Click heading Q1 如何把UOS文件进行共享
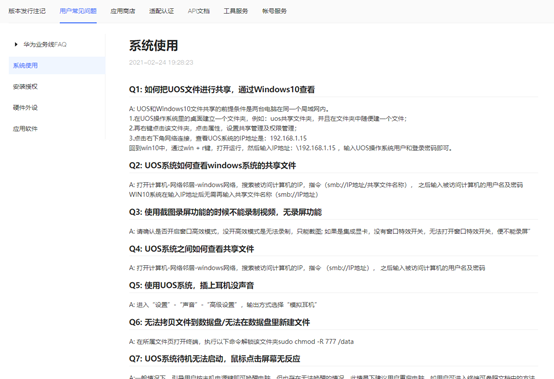Screen dimensions: 554x379 click(222, 89)
